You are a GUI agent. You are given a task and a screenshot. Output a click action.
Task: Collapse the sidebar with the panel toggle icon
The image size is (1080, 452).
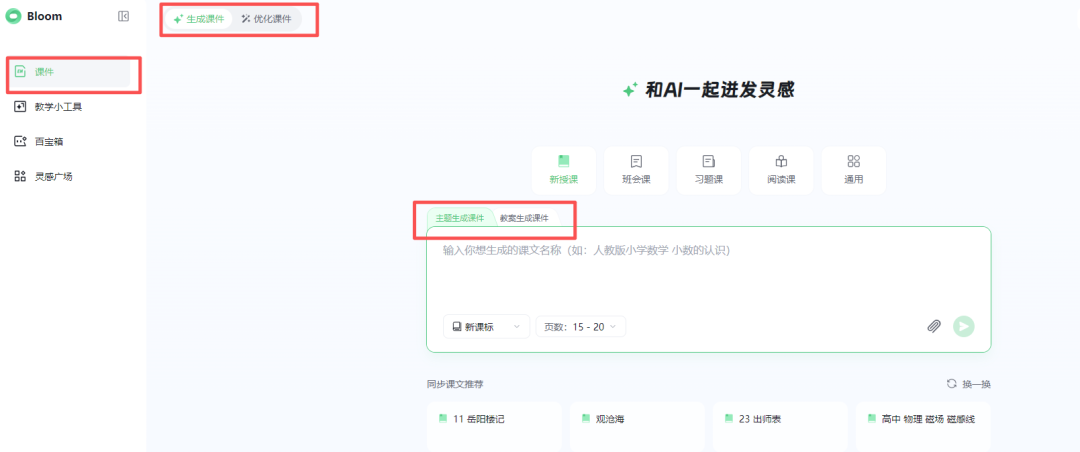click(x=123, y=17)
